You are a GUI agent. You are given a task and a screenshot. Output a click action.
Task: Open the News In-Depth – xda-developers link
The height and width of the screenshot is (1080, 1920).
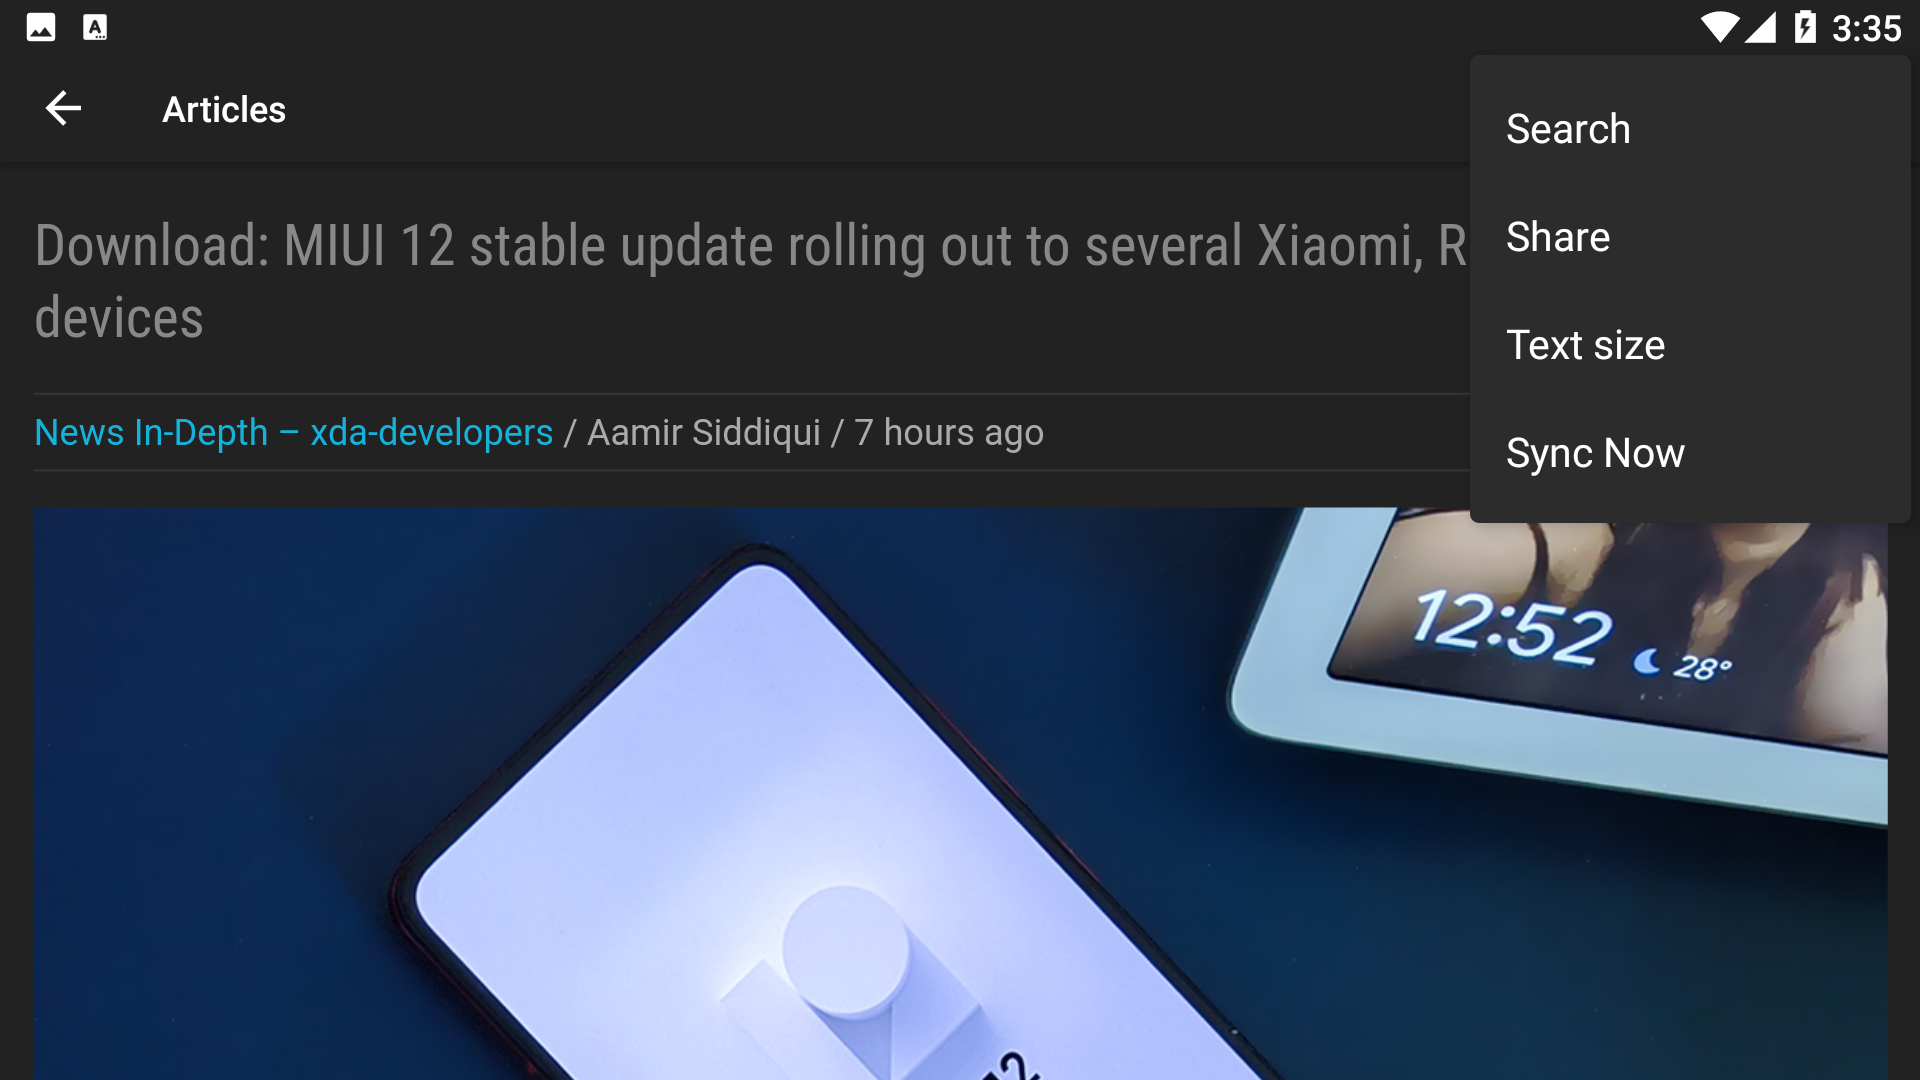tap(293, 433)
